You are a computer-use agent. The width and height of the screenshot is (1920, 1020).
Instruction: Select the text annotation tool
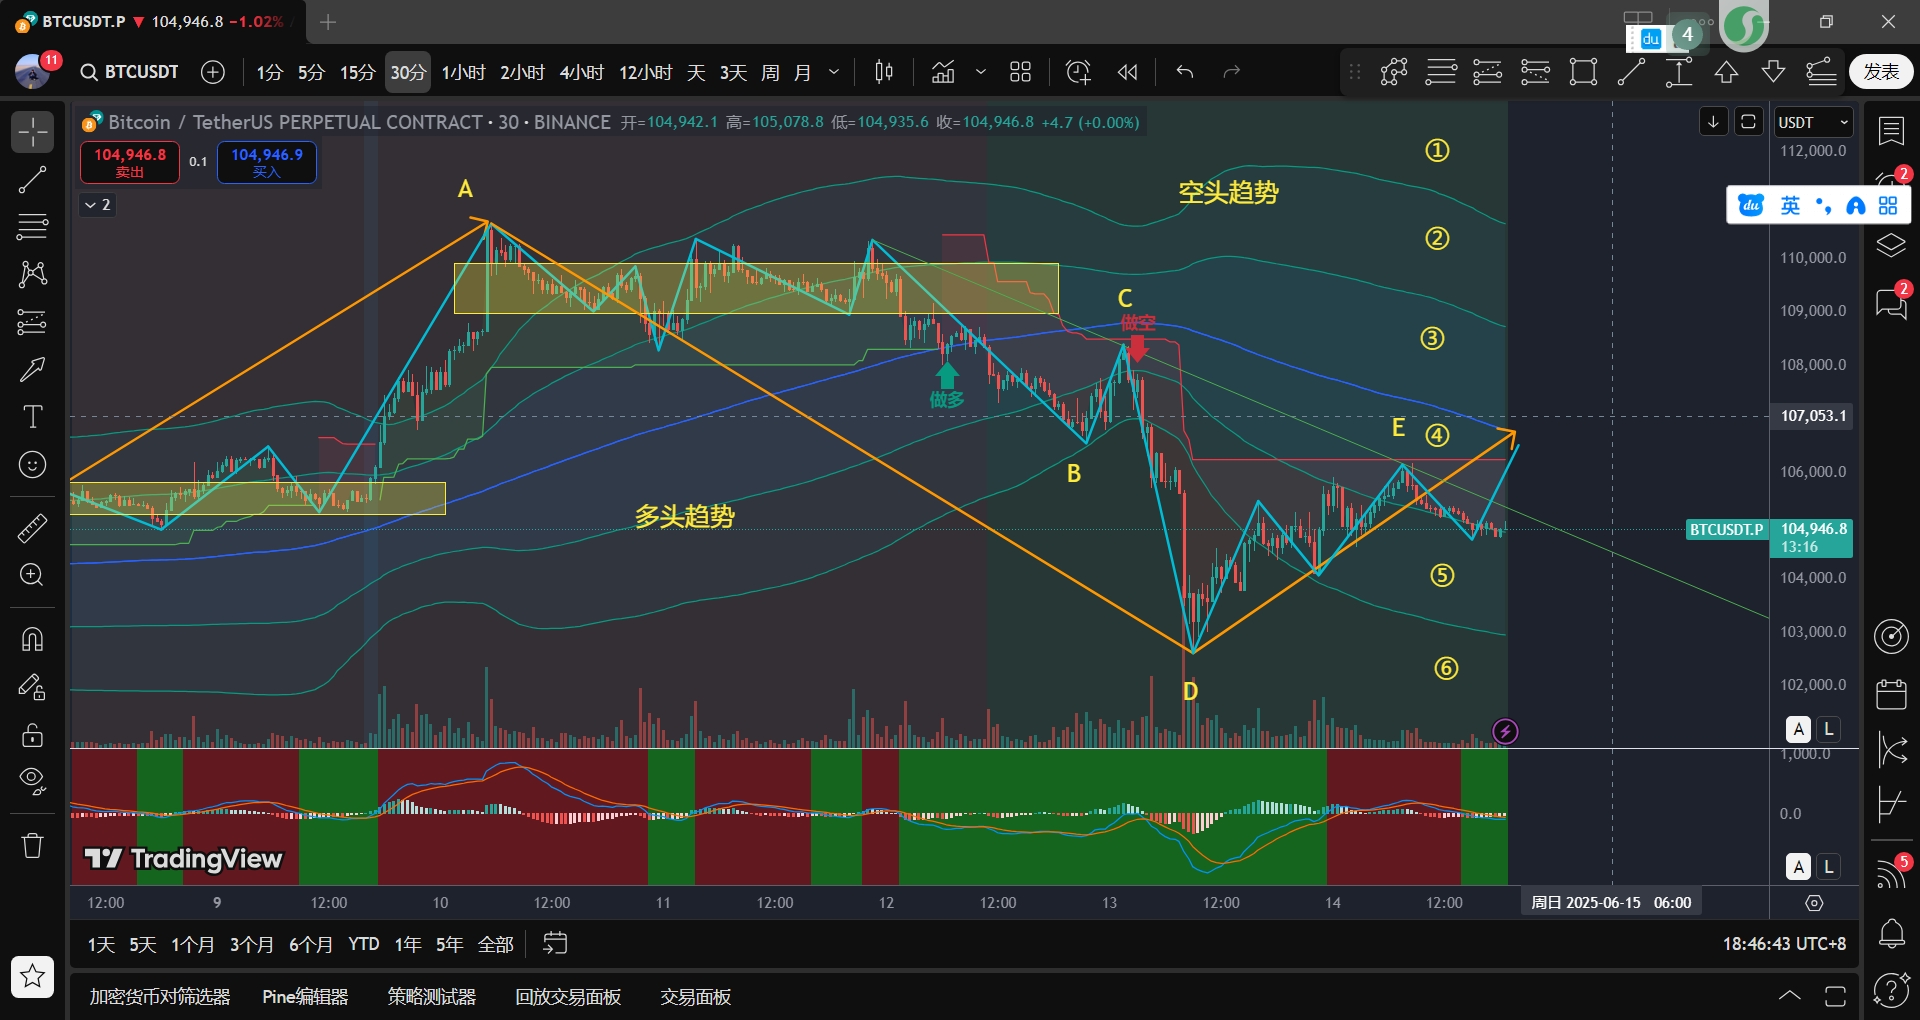(32, 416)
